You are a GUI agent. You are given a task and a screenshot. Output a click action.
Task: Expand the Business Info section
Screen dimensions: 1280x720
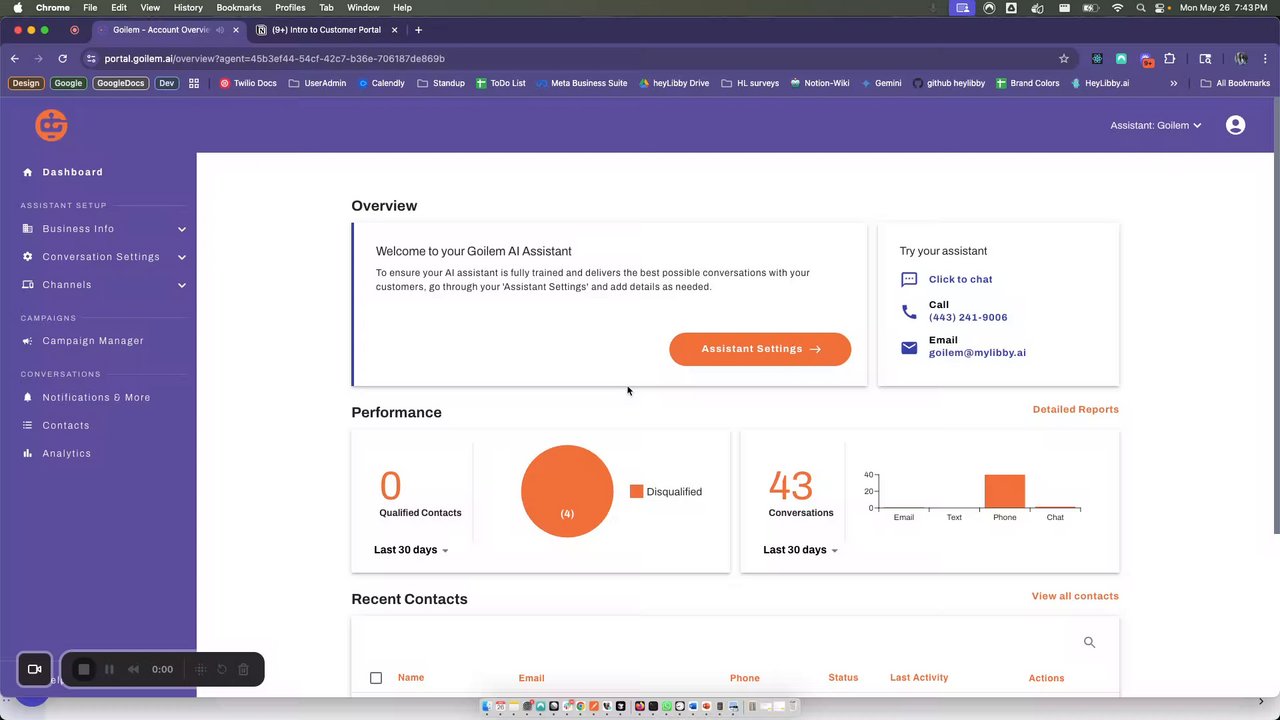point(182,229)
